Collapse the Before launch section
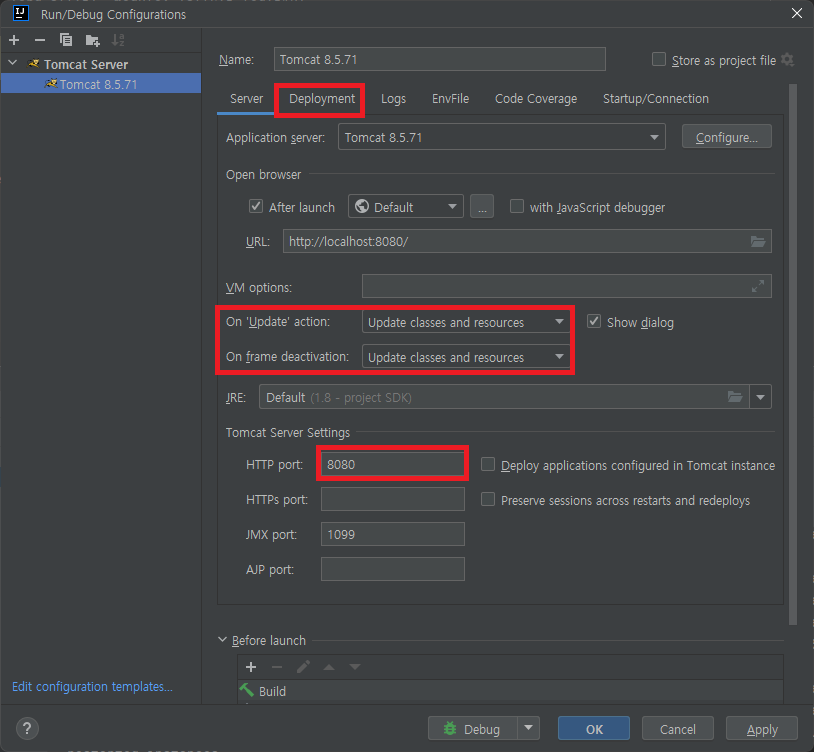Image resolution: width=814 pixels, height=752 pixels. tap(223, 640)
